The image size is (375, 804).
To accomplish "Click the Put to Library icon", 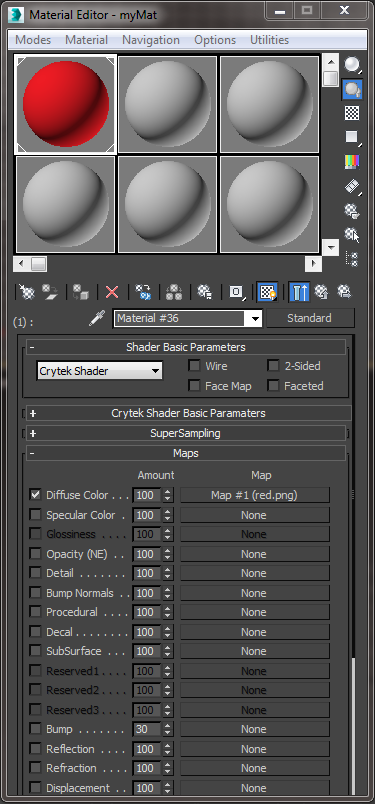I will pyautogui.click(x=205, y=292).
